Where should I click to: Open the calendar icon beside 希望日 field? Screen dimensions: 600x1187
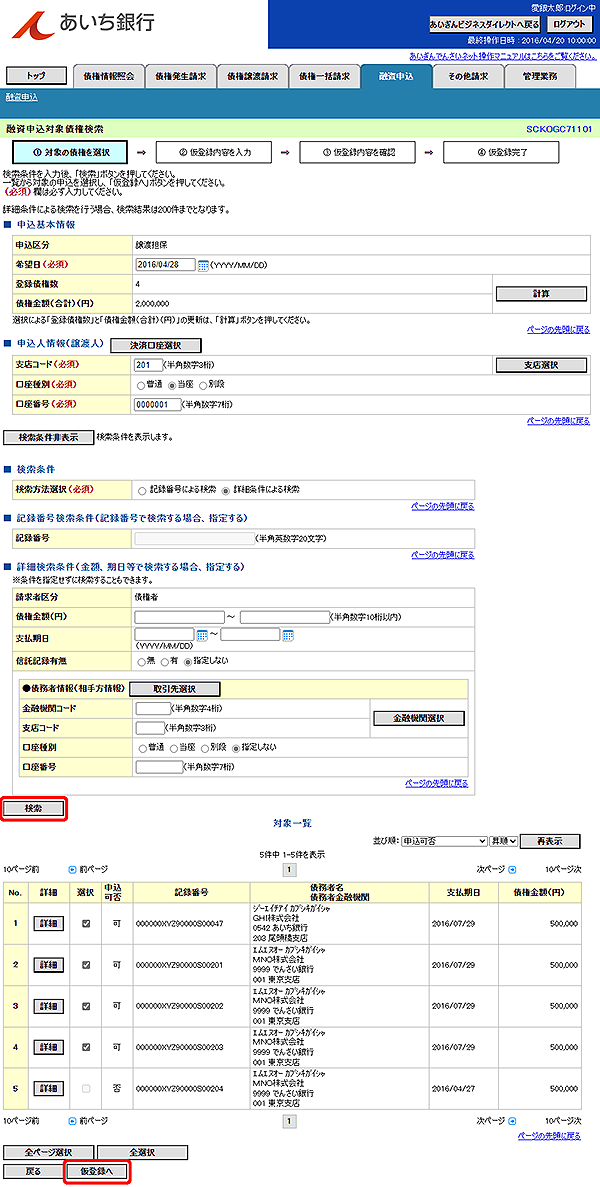pos(202,265)
